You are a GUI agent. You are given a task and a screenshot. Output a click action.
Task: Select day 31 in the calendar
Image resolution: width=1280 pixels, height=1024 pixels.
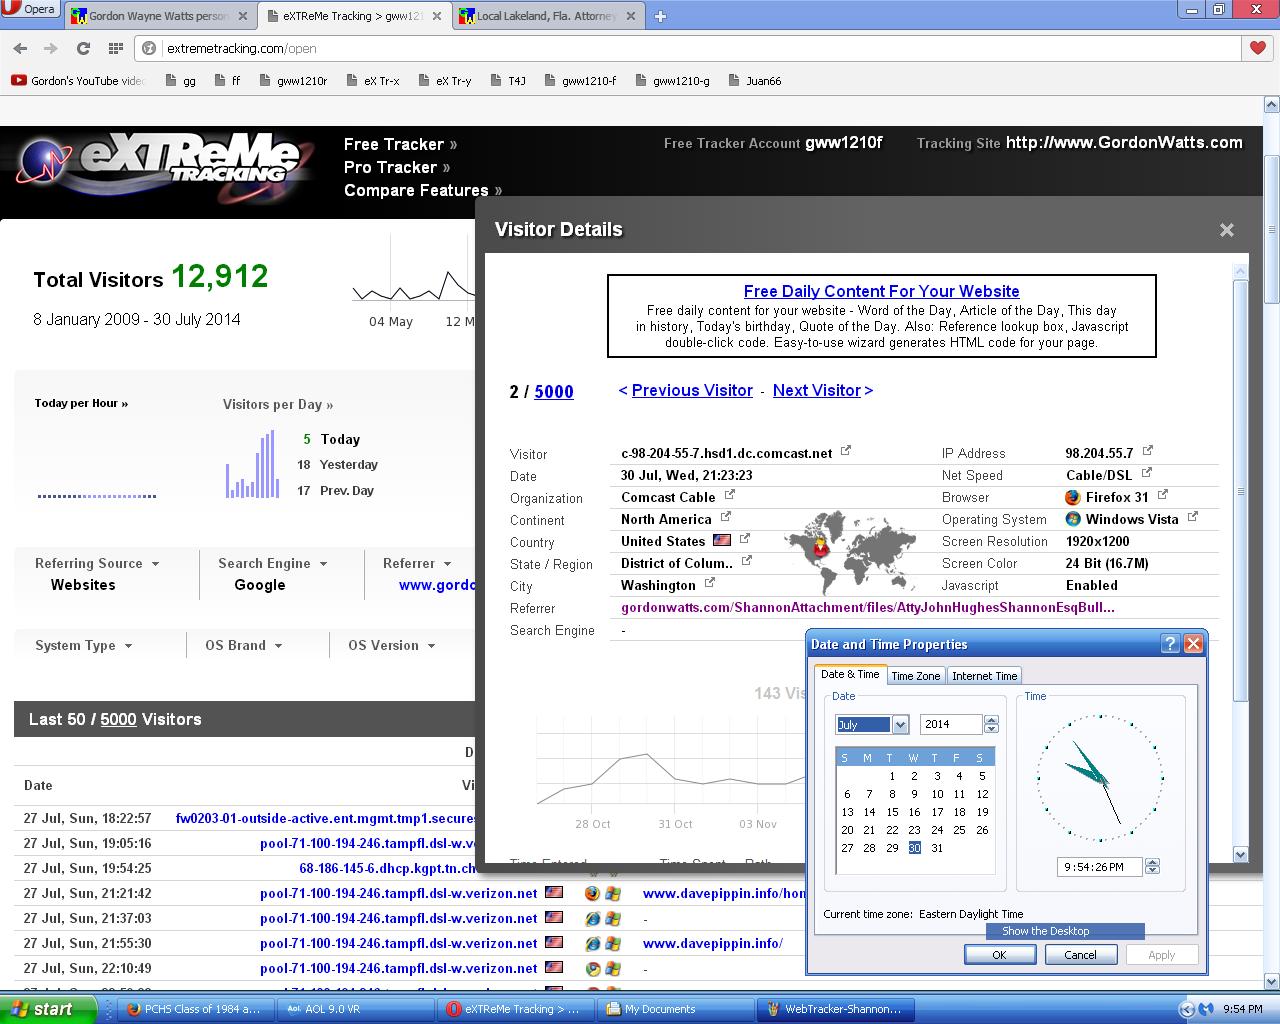(x=936, y=848)
